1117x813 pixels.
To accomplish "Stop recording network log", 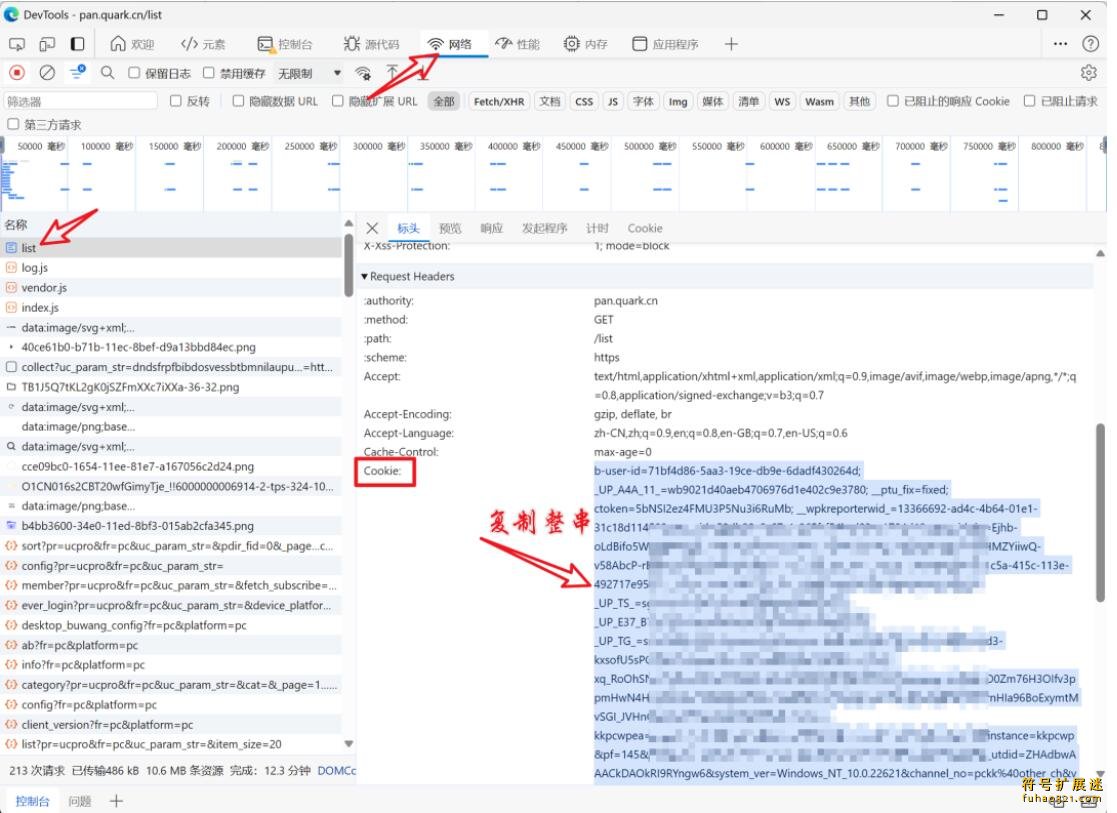I will (x=17, y=73).
